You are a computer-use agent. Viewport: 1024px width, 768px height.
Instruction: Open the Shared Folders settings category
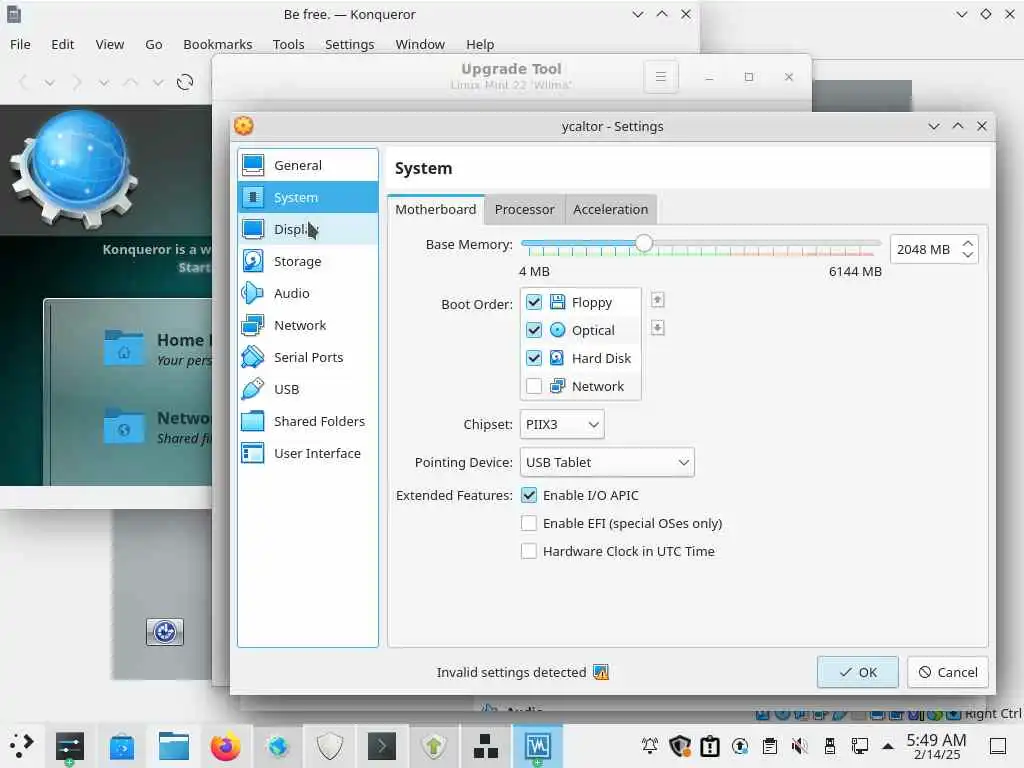coord(308,421)
